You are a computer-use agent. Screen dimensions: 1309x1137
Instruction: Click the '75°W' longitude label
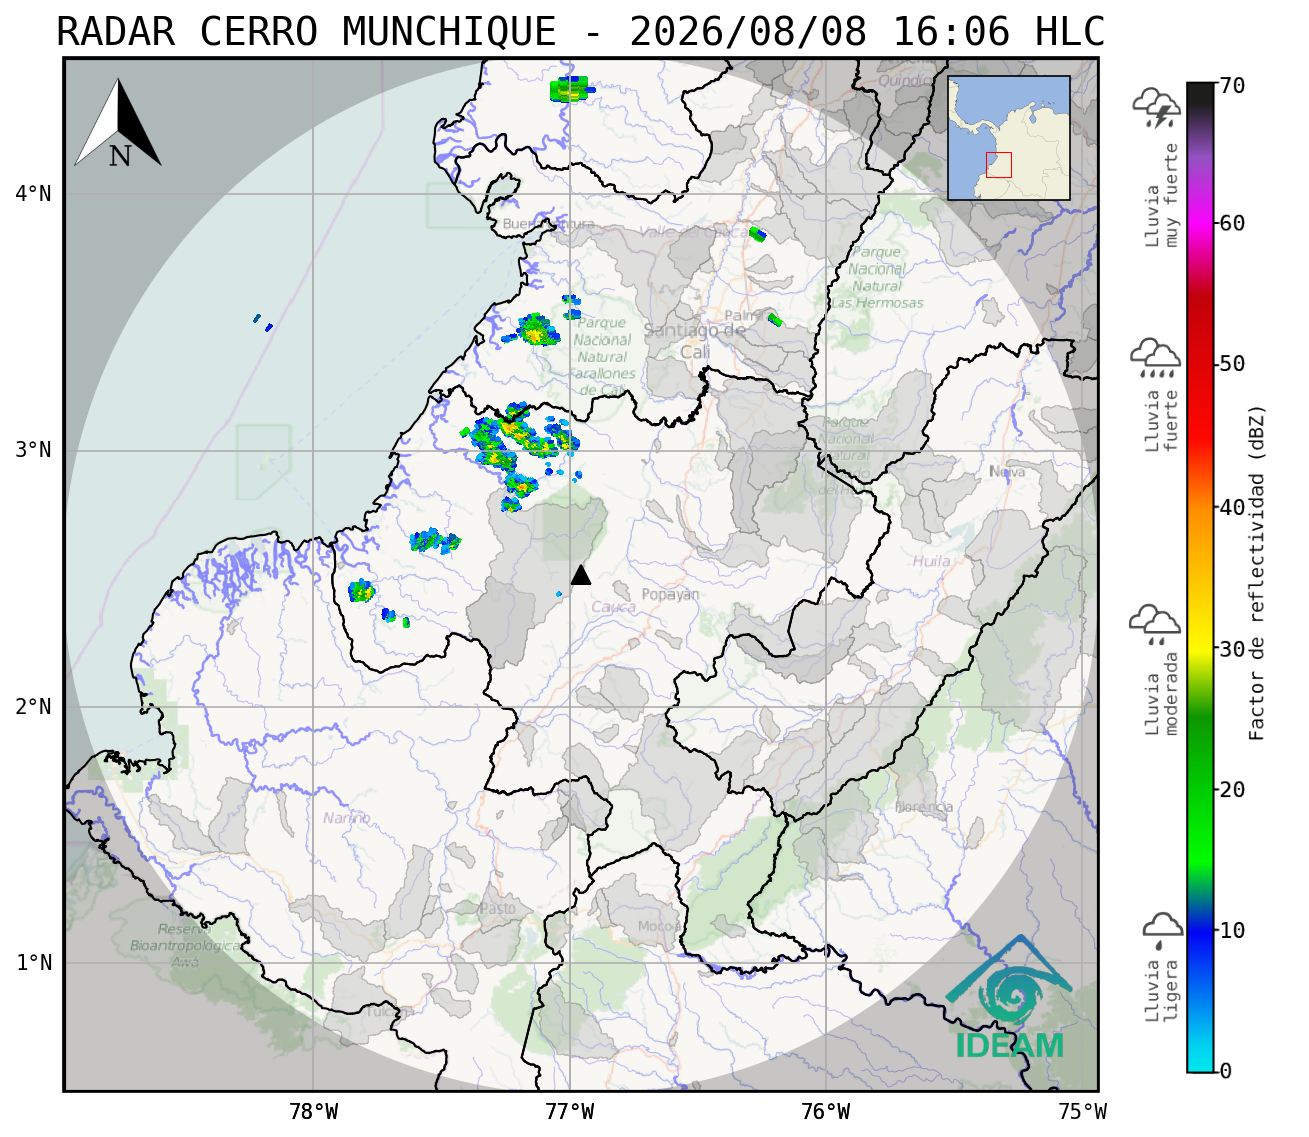[1083, 1111]
